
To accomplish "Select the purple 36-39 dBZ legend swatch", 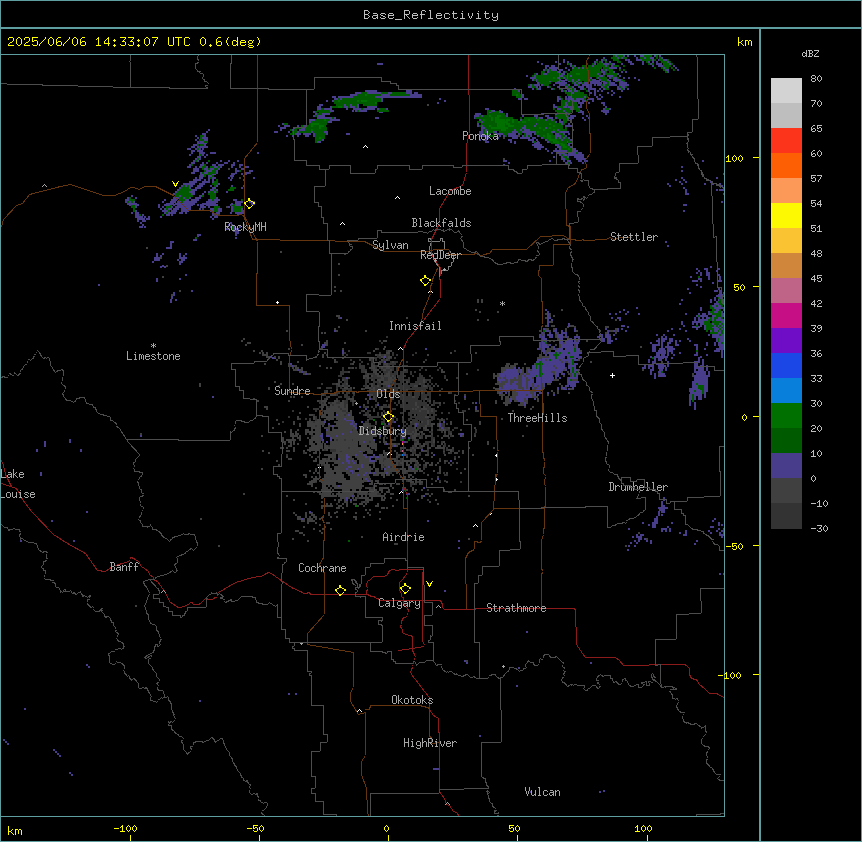I will (786, 341).
